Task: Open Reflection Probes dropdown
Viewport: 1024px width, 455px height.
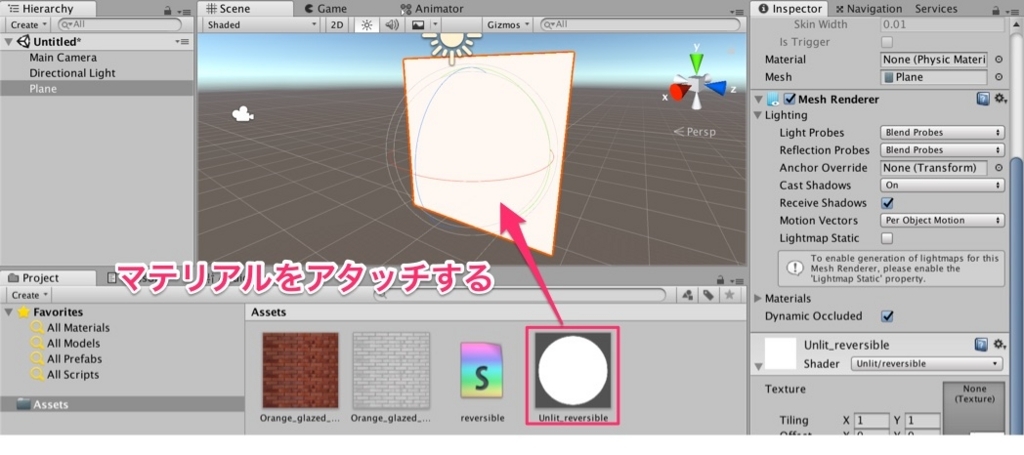Action: tap(942, 150)
